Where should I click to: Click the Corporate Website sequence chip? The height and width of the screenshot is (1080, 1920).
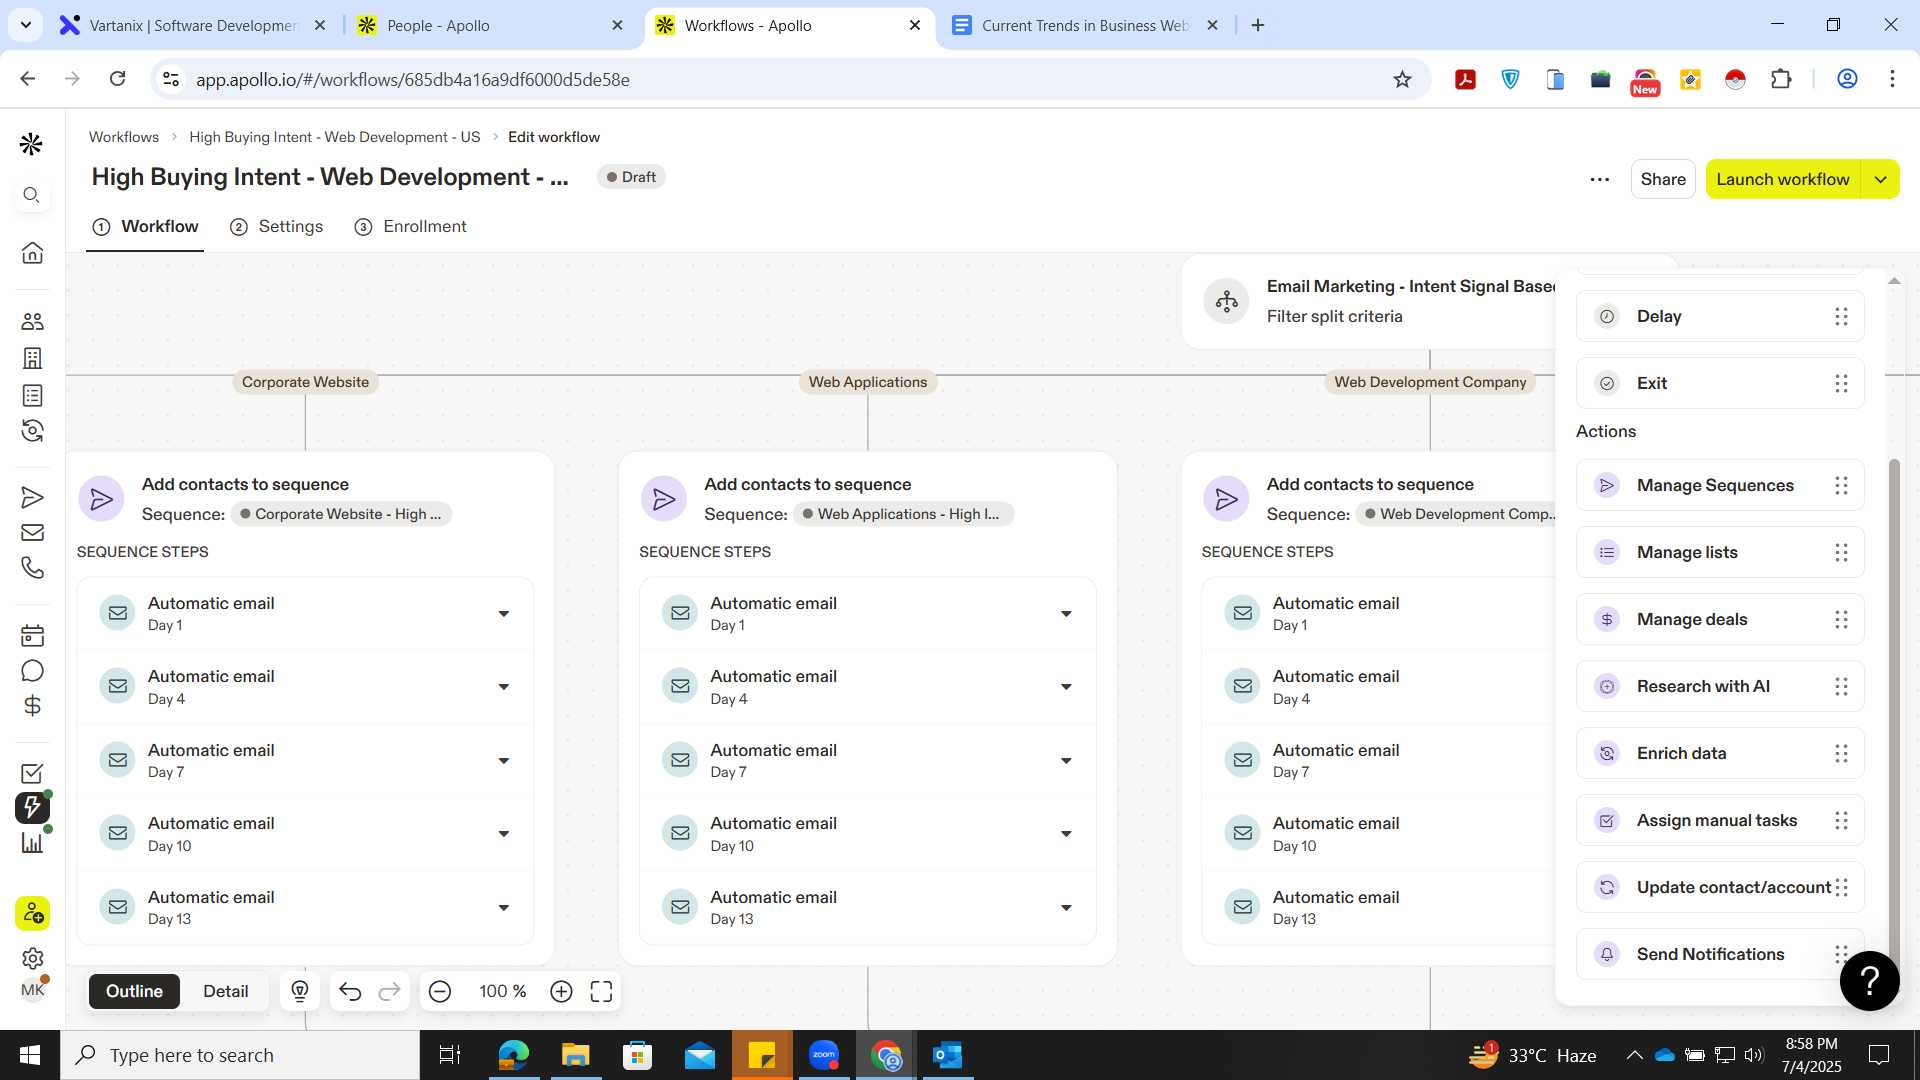[341, 514]
